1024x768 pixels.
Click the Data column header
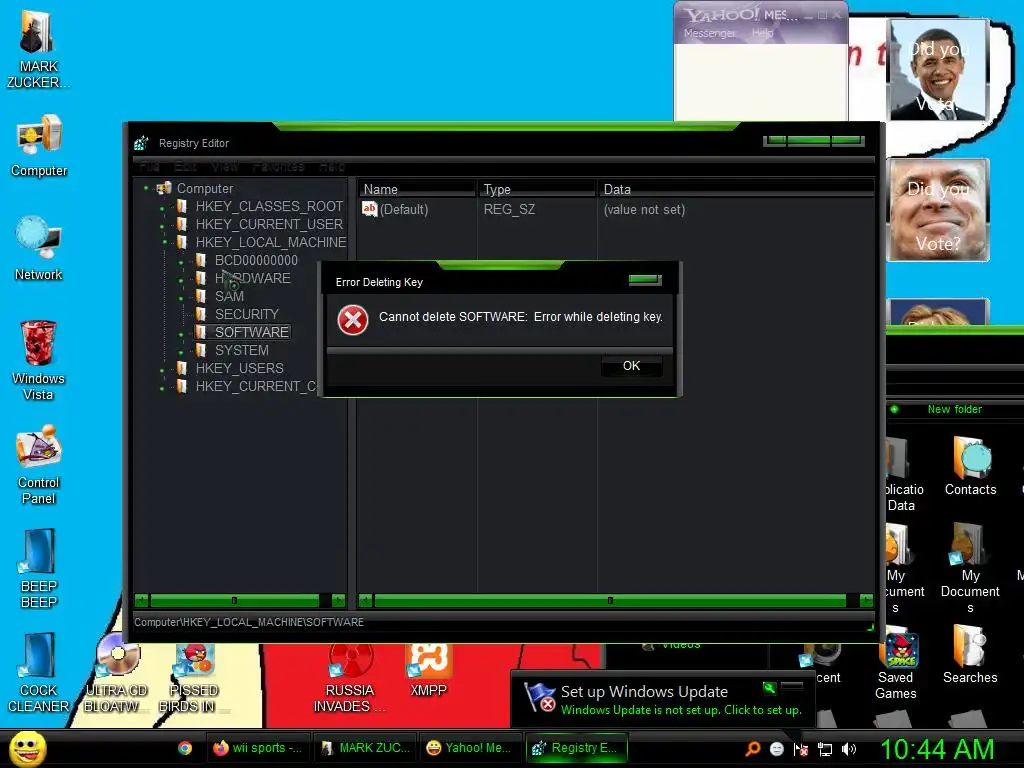(735, 189)
